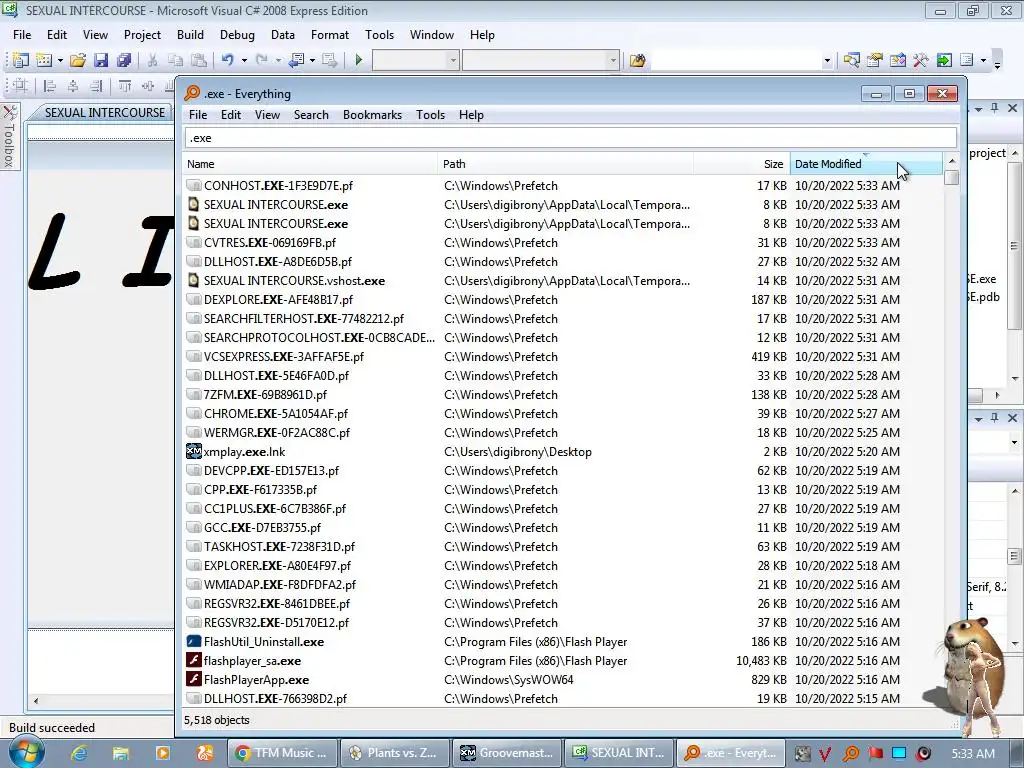Open the Start Page green arrow icon
1024x768 pixels.
944,60
